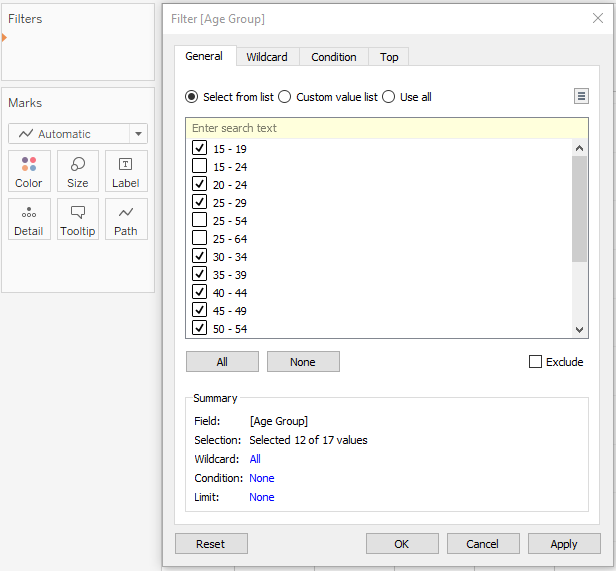Open the Size marks card
This screenshot has height=571, width=616.
(x=77, y=171)
